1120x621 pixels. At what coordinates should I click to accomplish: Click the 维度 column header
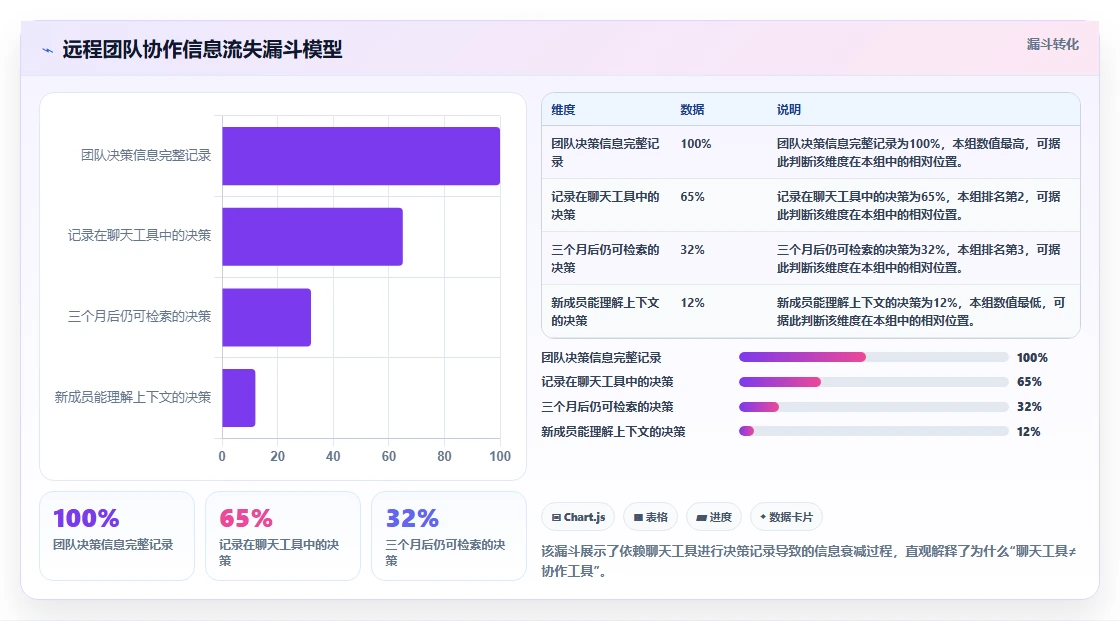click(563, 109)
